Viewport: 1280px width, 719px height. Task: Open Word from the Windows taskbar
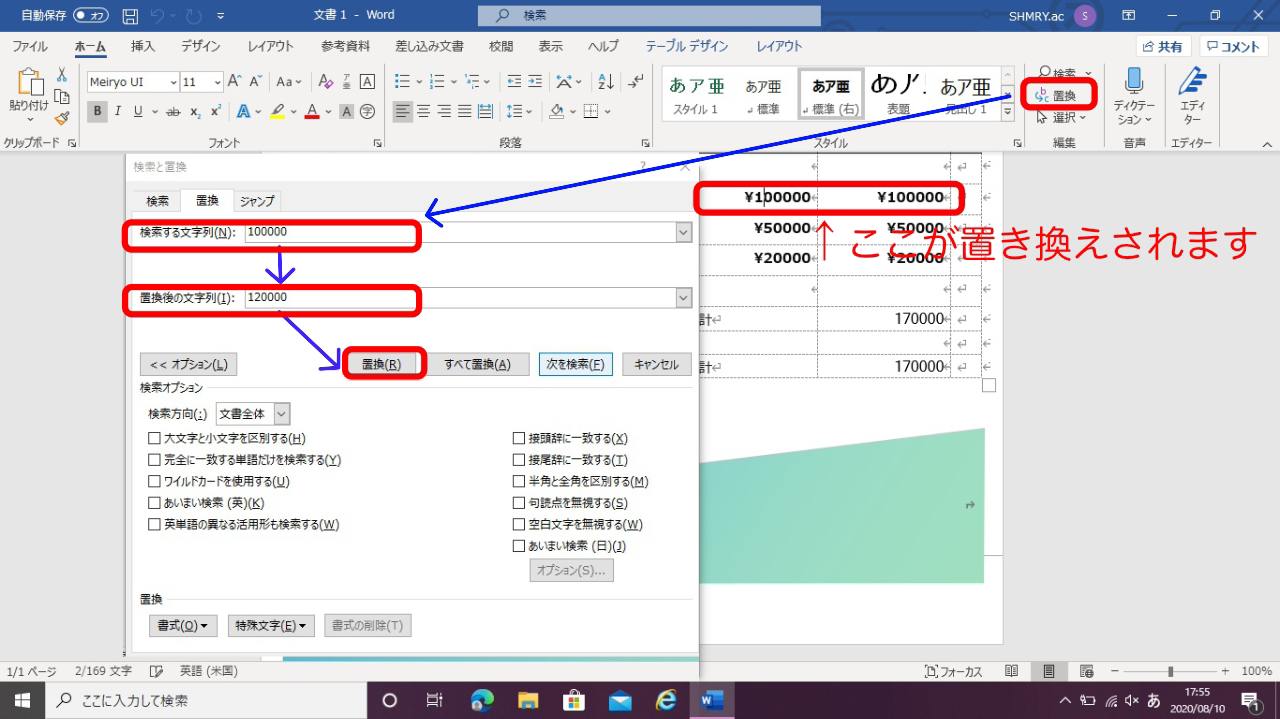pos(713,700)
